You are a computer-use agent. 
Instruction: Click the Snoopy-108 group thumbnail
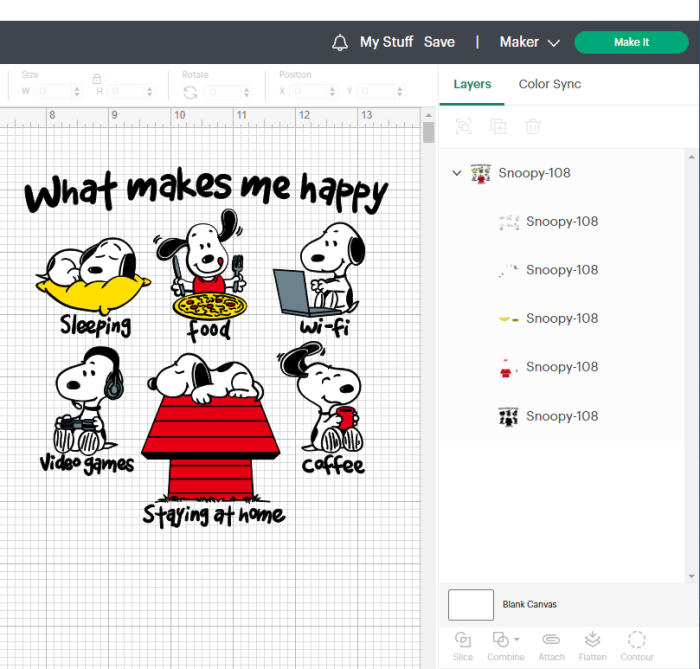[480, 173]
